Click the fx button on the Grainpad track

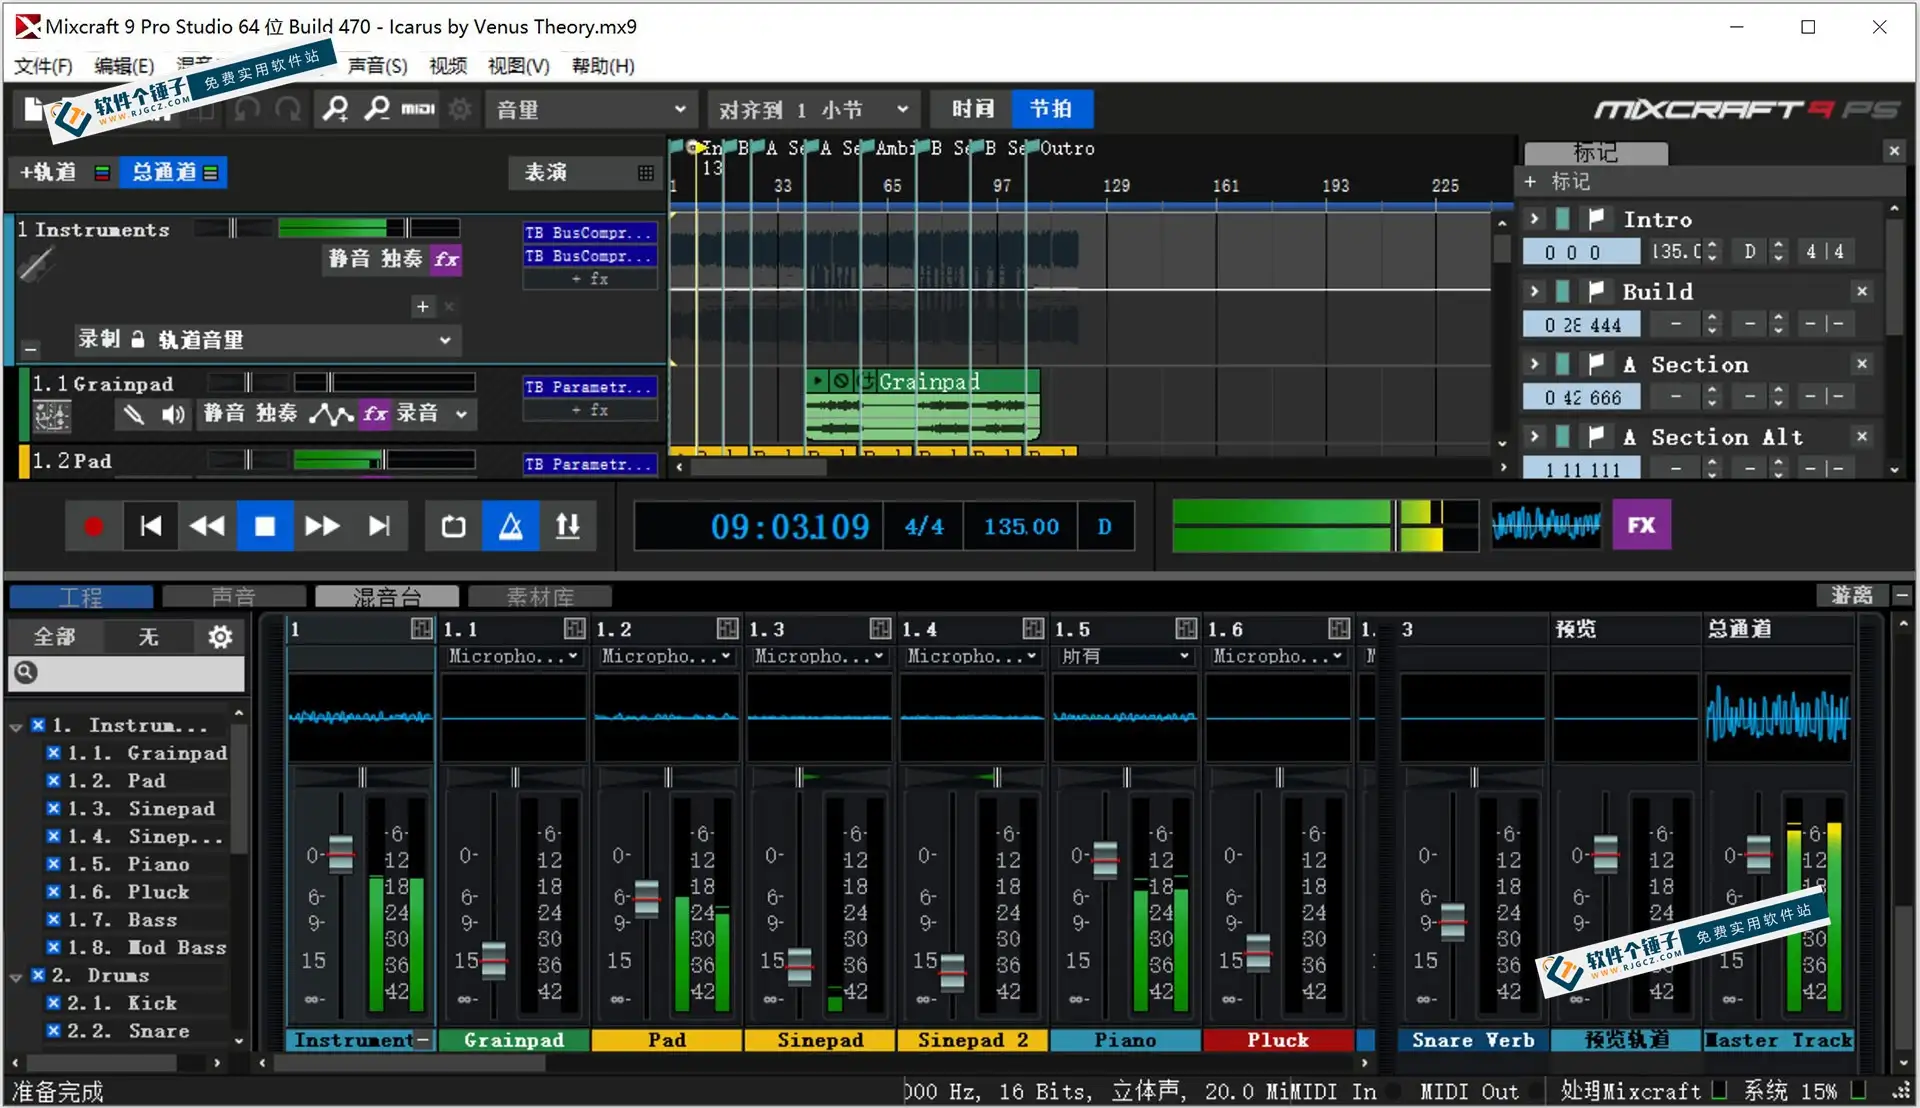point(374,414)
